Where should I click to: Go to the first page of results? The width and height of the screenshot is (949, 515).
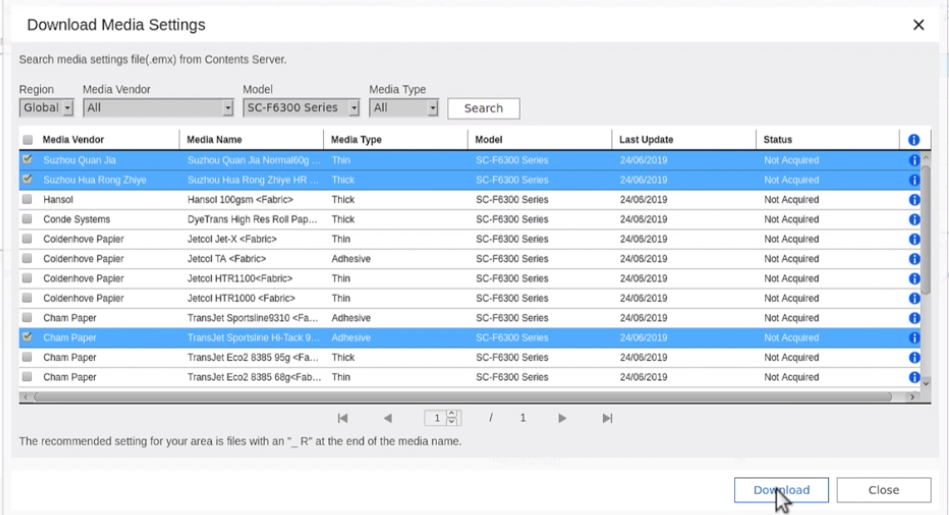coord(342,418)
